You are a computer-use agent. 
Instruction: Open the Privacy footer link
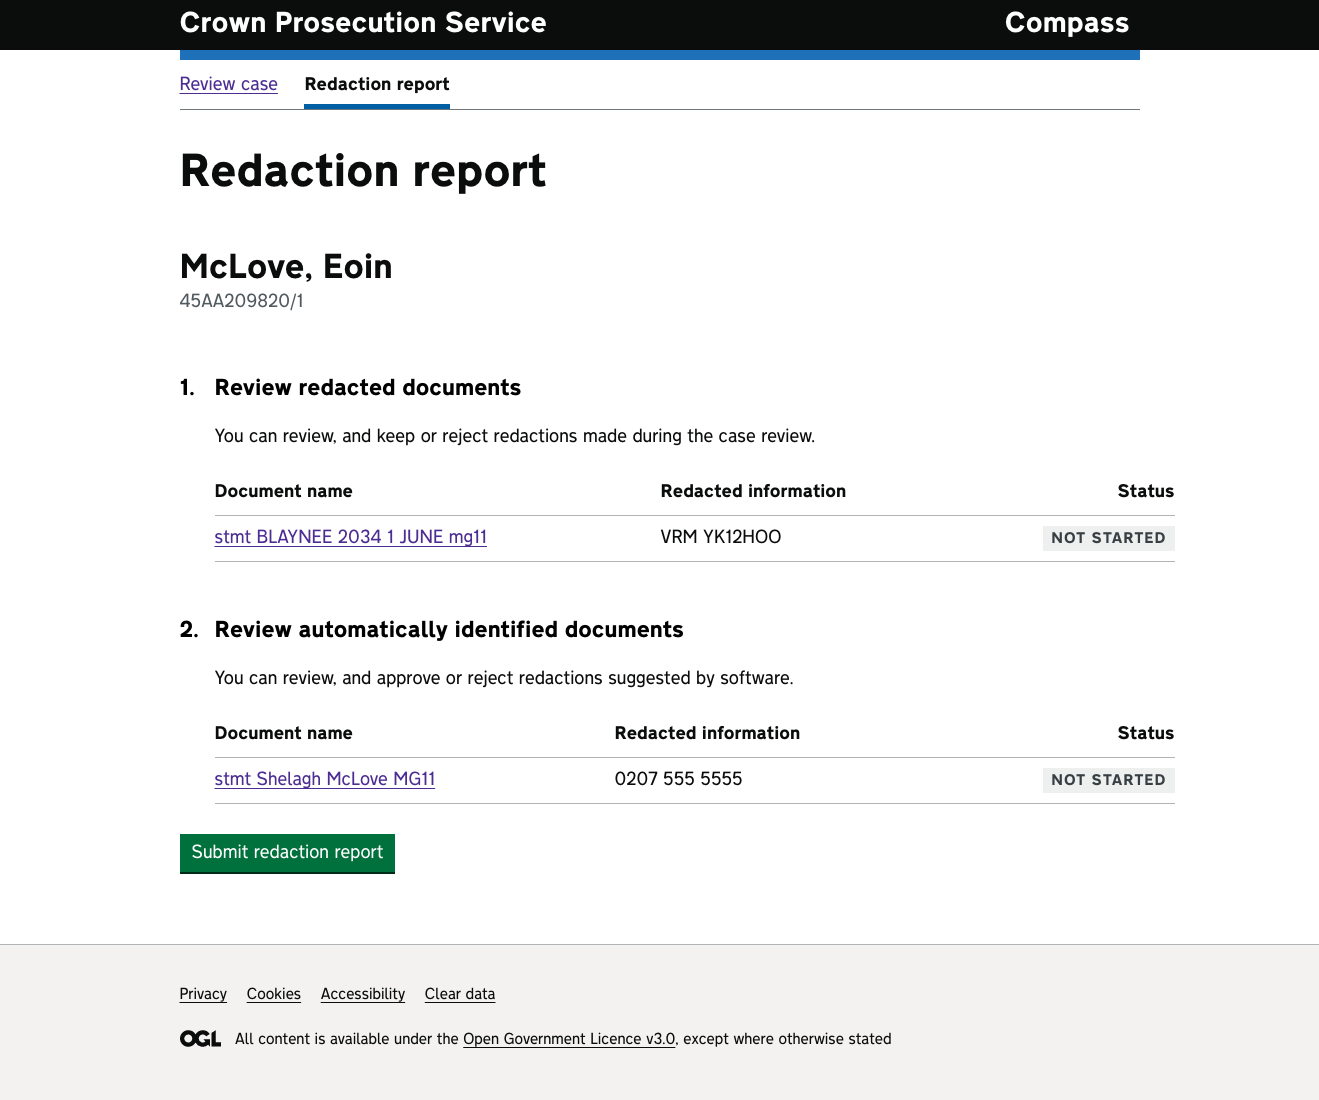[x=203, y=994]
